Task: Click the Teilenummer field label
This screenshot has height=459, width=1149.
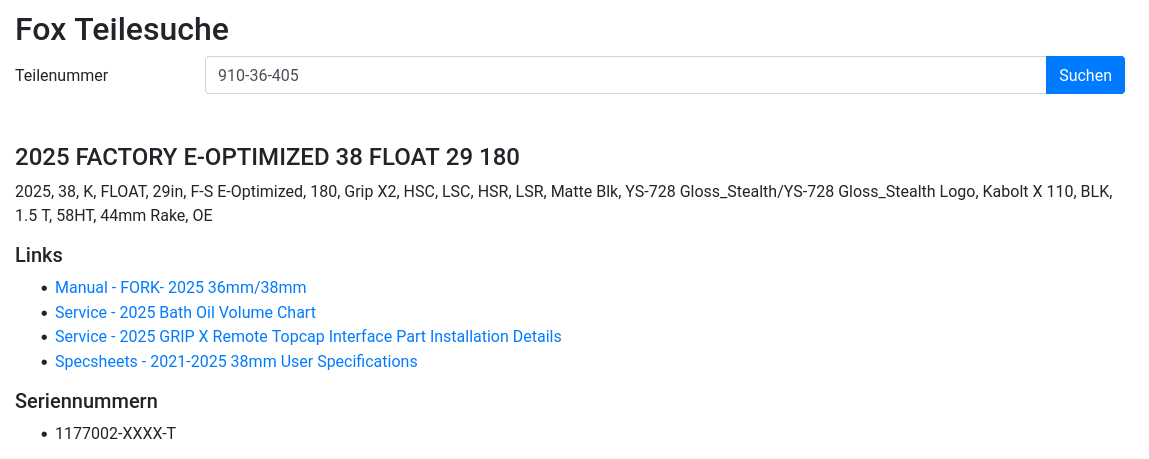Action: coord(61,75)
